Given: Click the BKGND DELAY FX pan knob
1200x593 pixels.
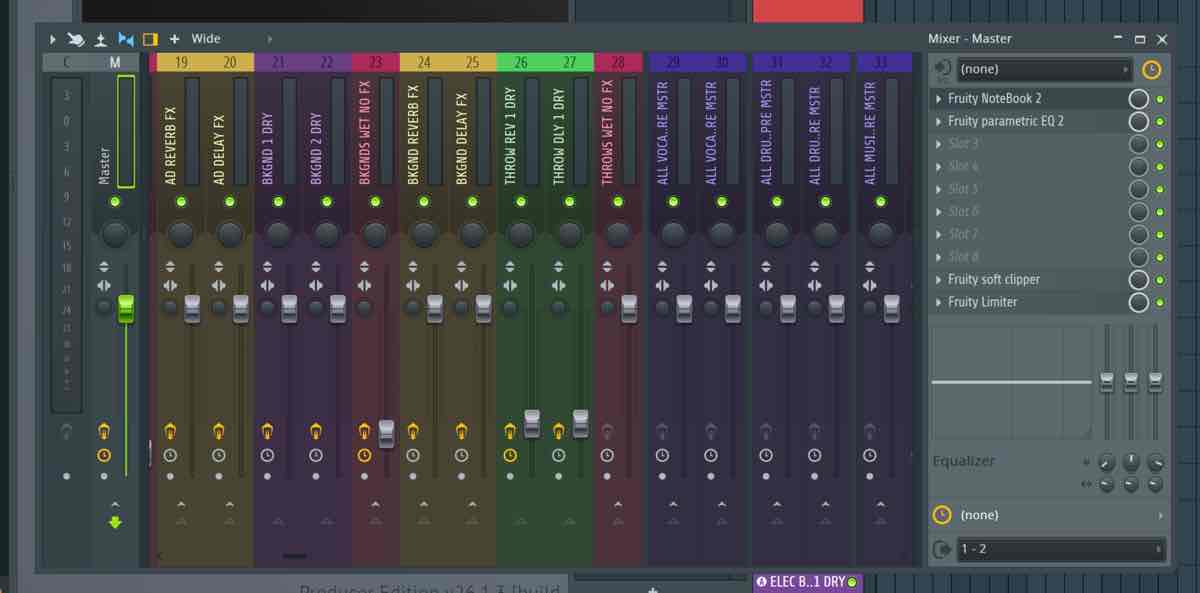Looking at the screenshot, I should [473, 234].
